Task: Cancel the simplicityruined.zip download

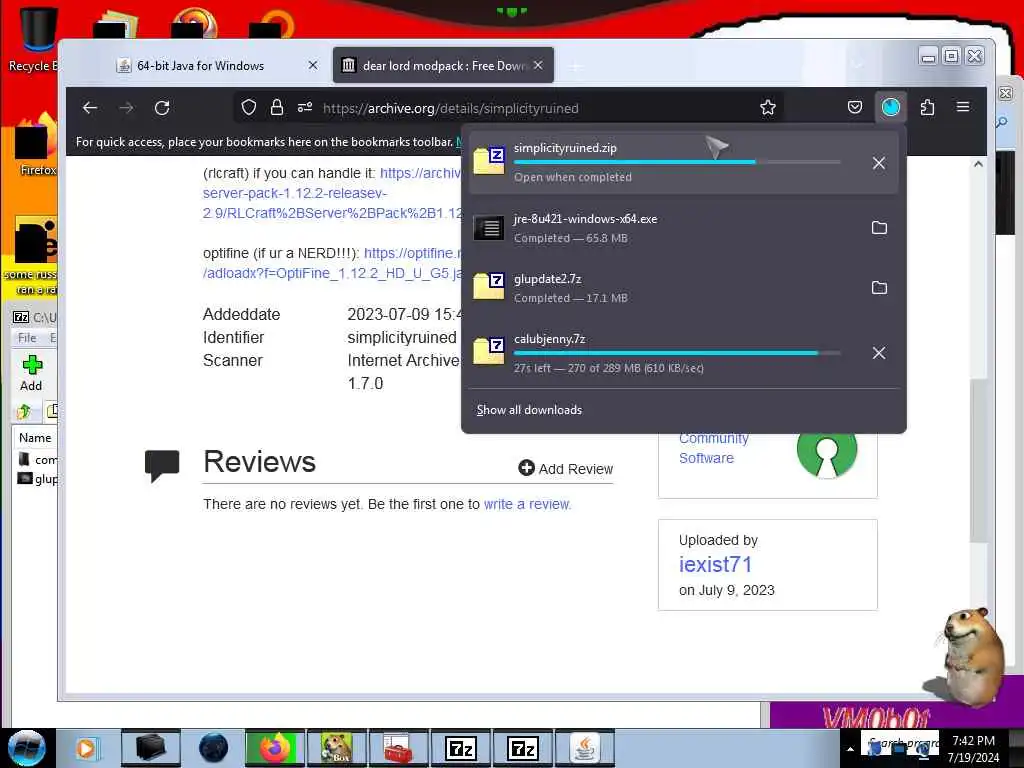Action: tap(879, 163)
